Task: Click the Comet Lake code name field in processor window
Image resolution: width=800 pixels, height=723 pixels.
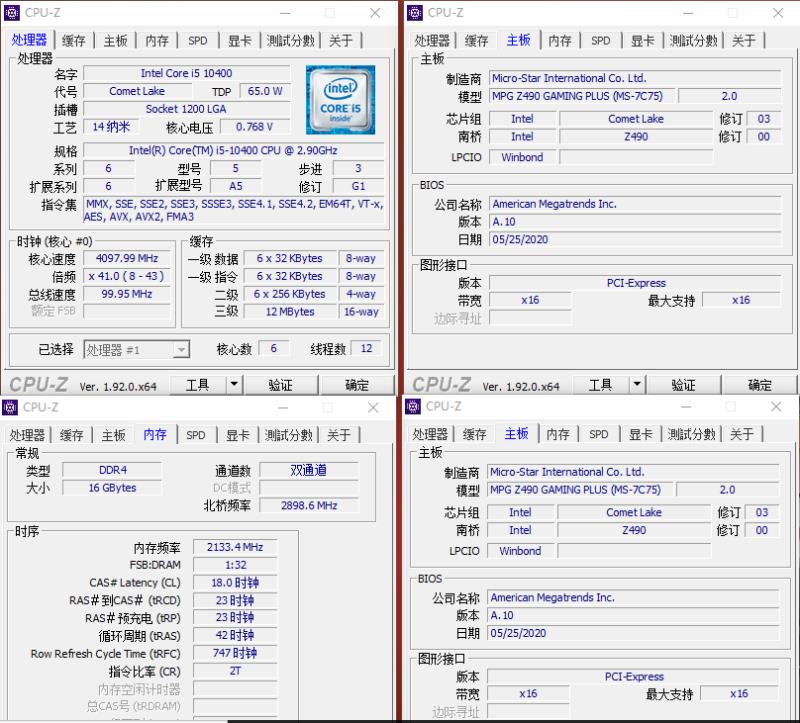Action: coord(137,91)
